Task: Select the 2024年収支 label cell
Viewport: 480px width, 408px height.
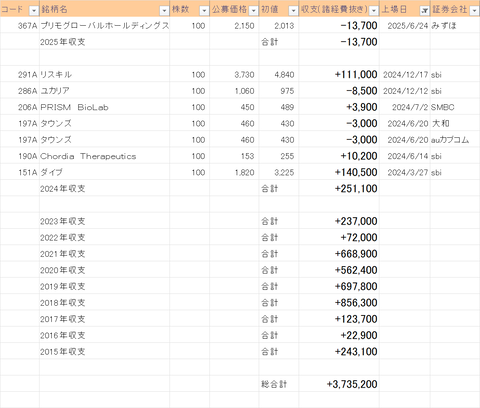Action: (x=105, y=189)
